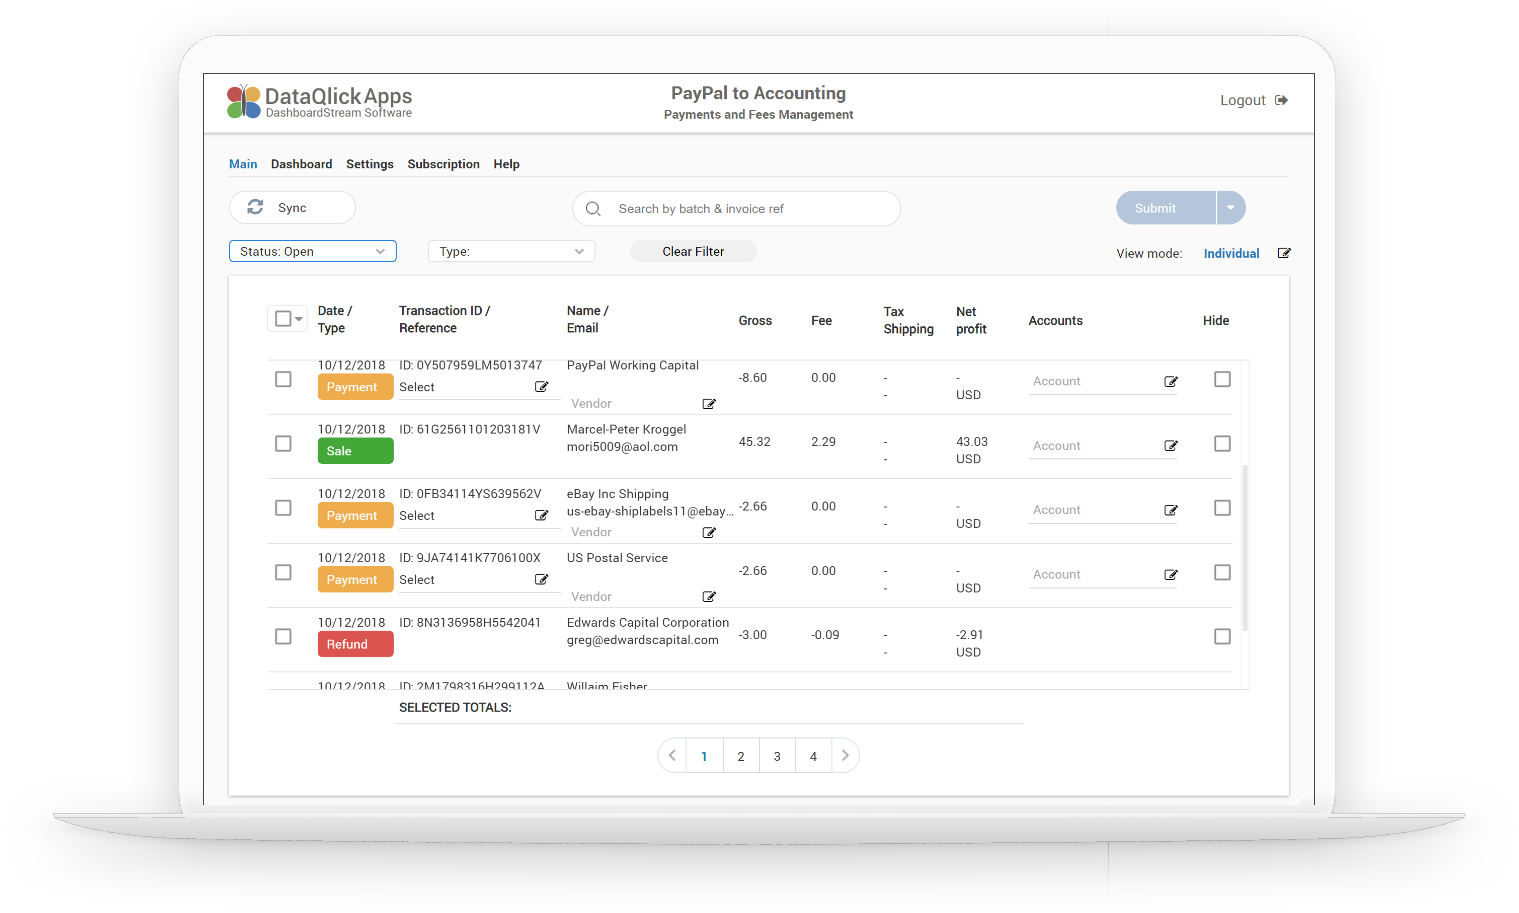The width and height of the screenshot is (1519, 913).
Task: Open the Type filter dropdown
Action: click(511, 251)
